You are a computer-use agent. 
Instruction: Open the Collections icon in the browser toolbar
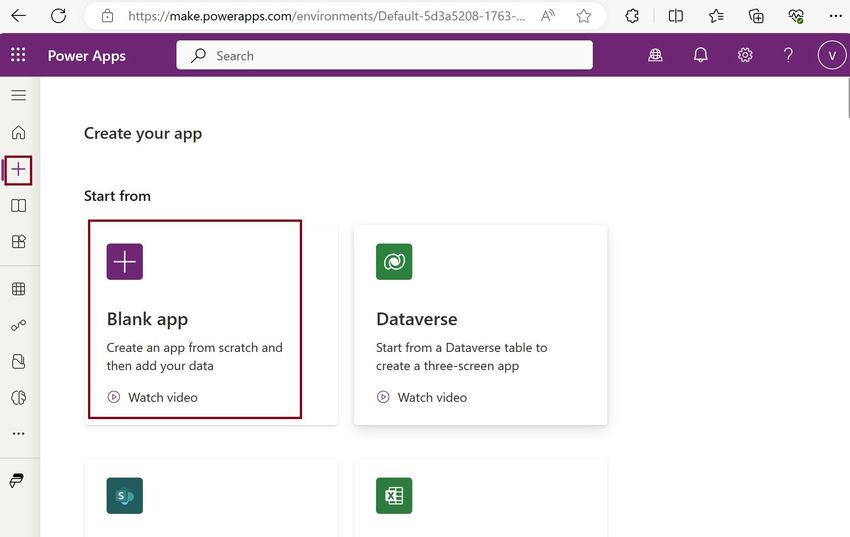coord(756,16)
